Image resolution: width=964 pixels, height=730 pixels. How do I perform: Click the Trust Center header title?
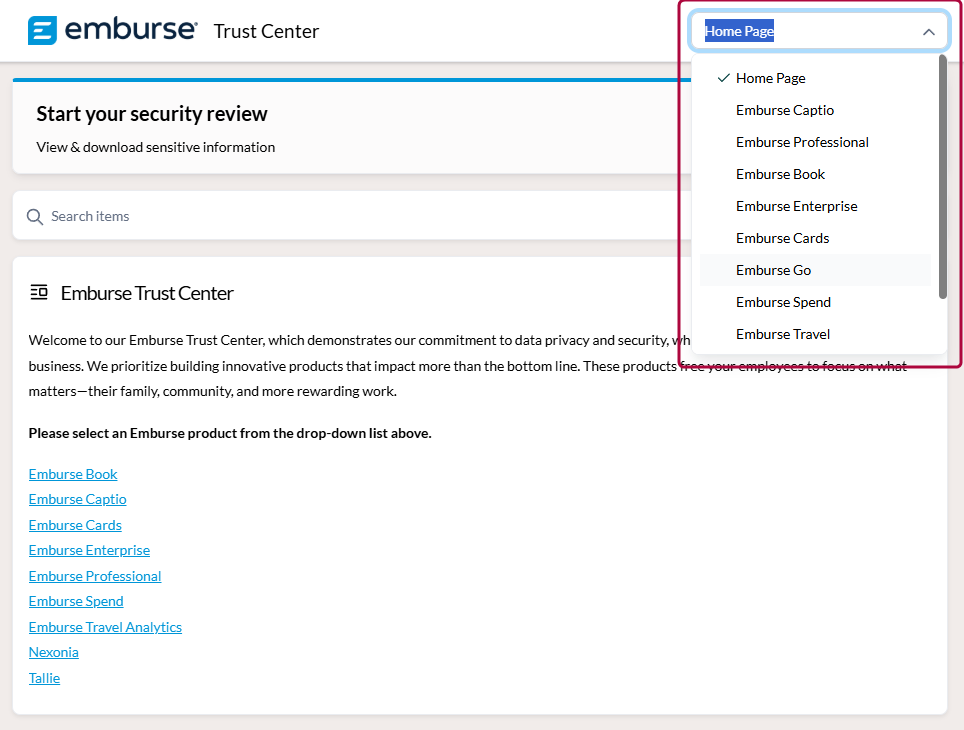[266, 31]
